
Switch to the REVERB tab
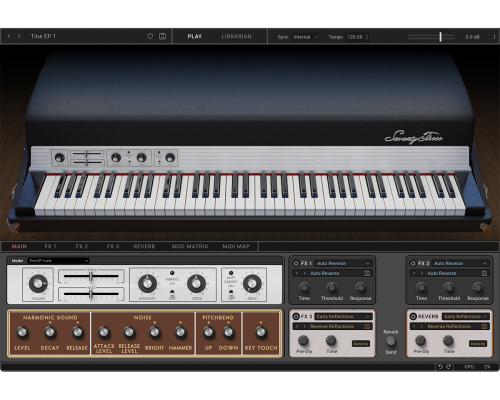[x=144, y=246]
